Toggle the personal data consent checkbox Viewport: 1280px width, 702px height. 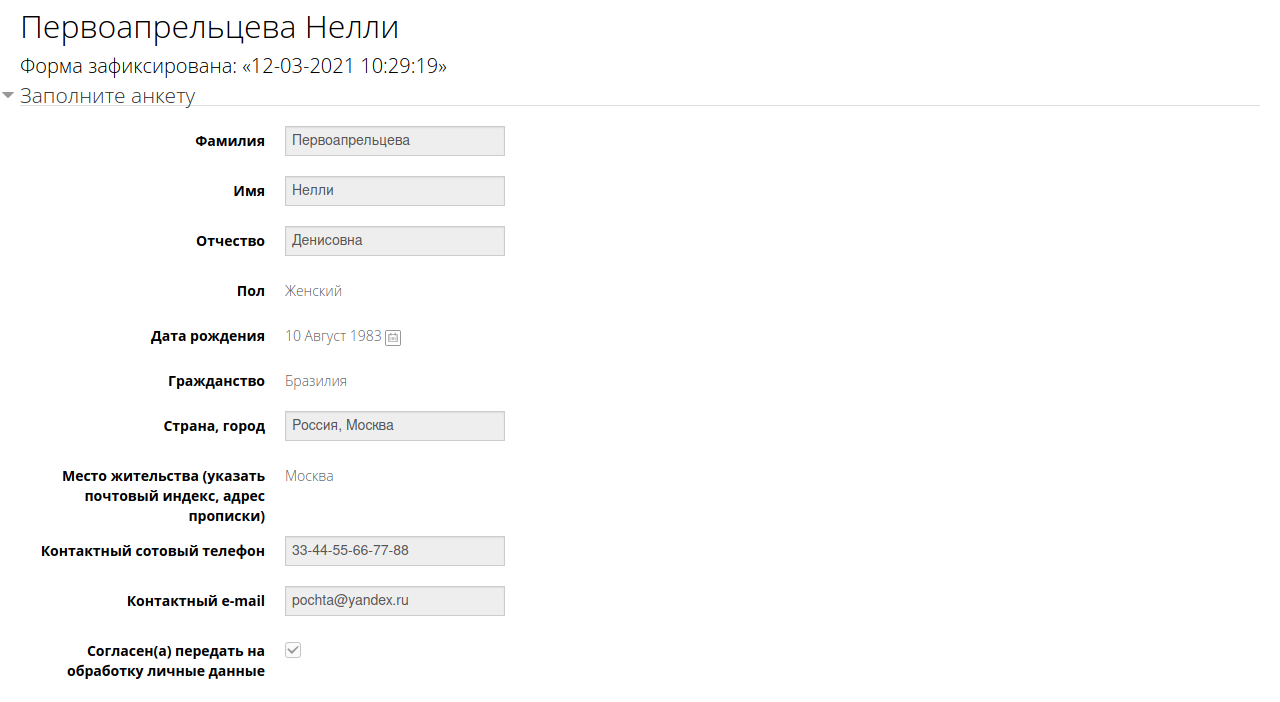(293, 650)
